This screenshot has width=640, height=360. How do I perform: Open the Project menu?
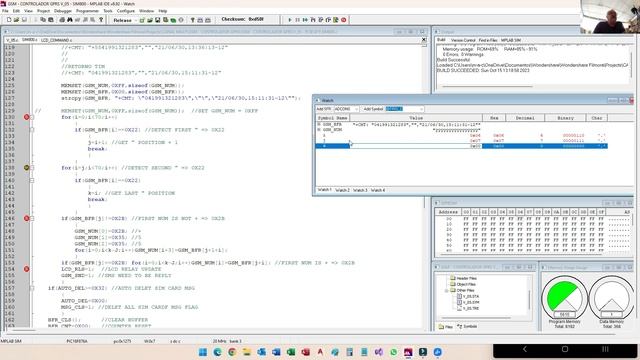pyautogui.click(x=43, y=11)
